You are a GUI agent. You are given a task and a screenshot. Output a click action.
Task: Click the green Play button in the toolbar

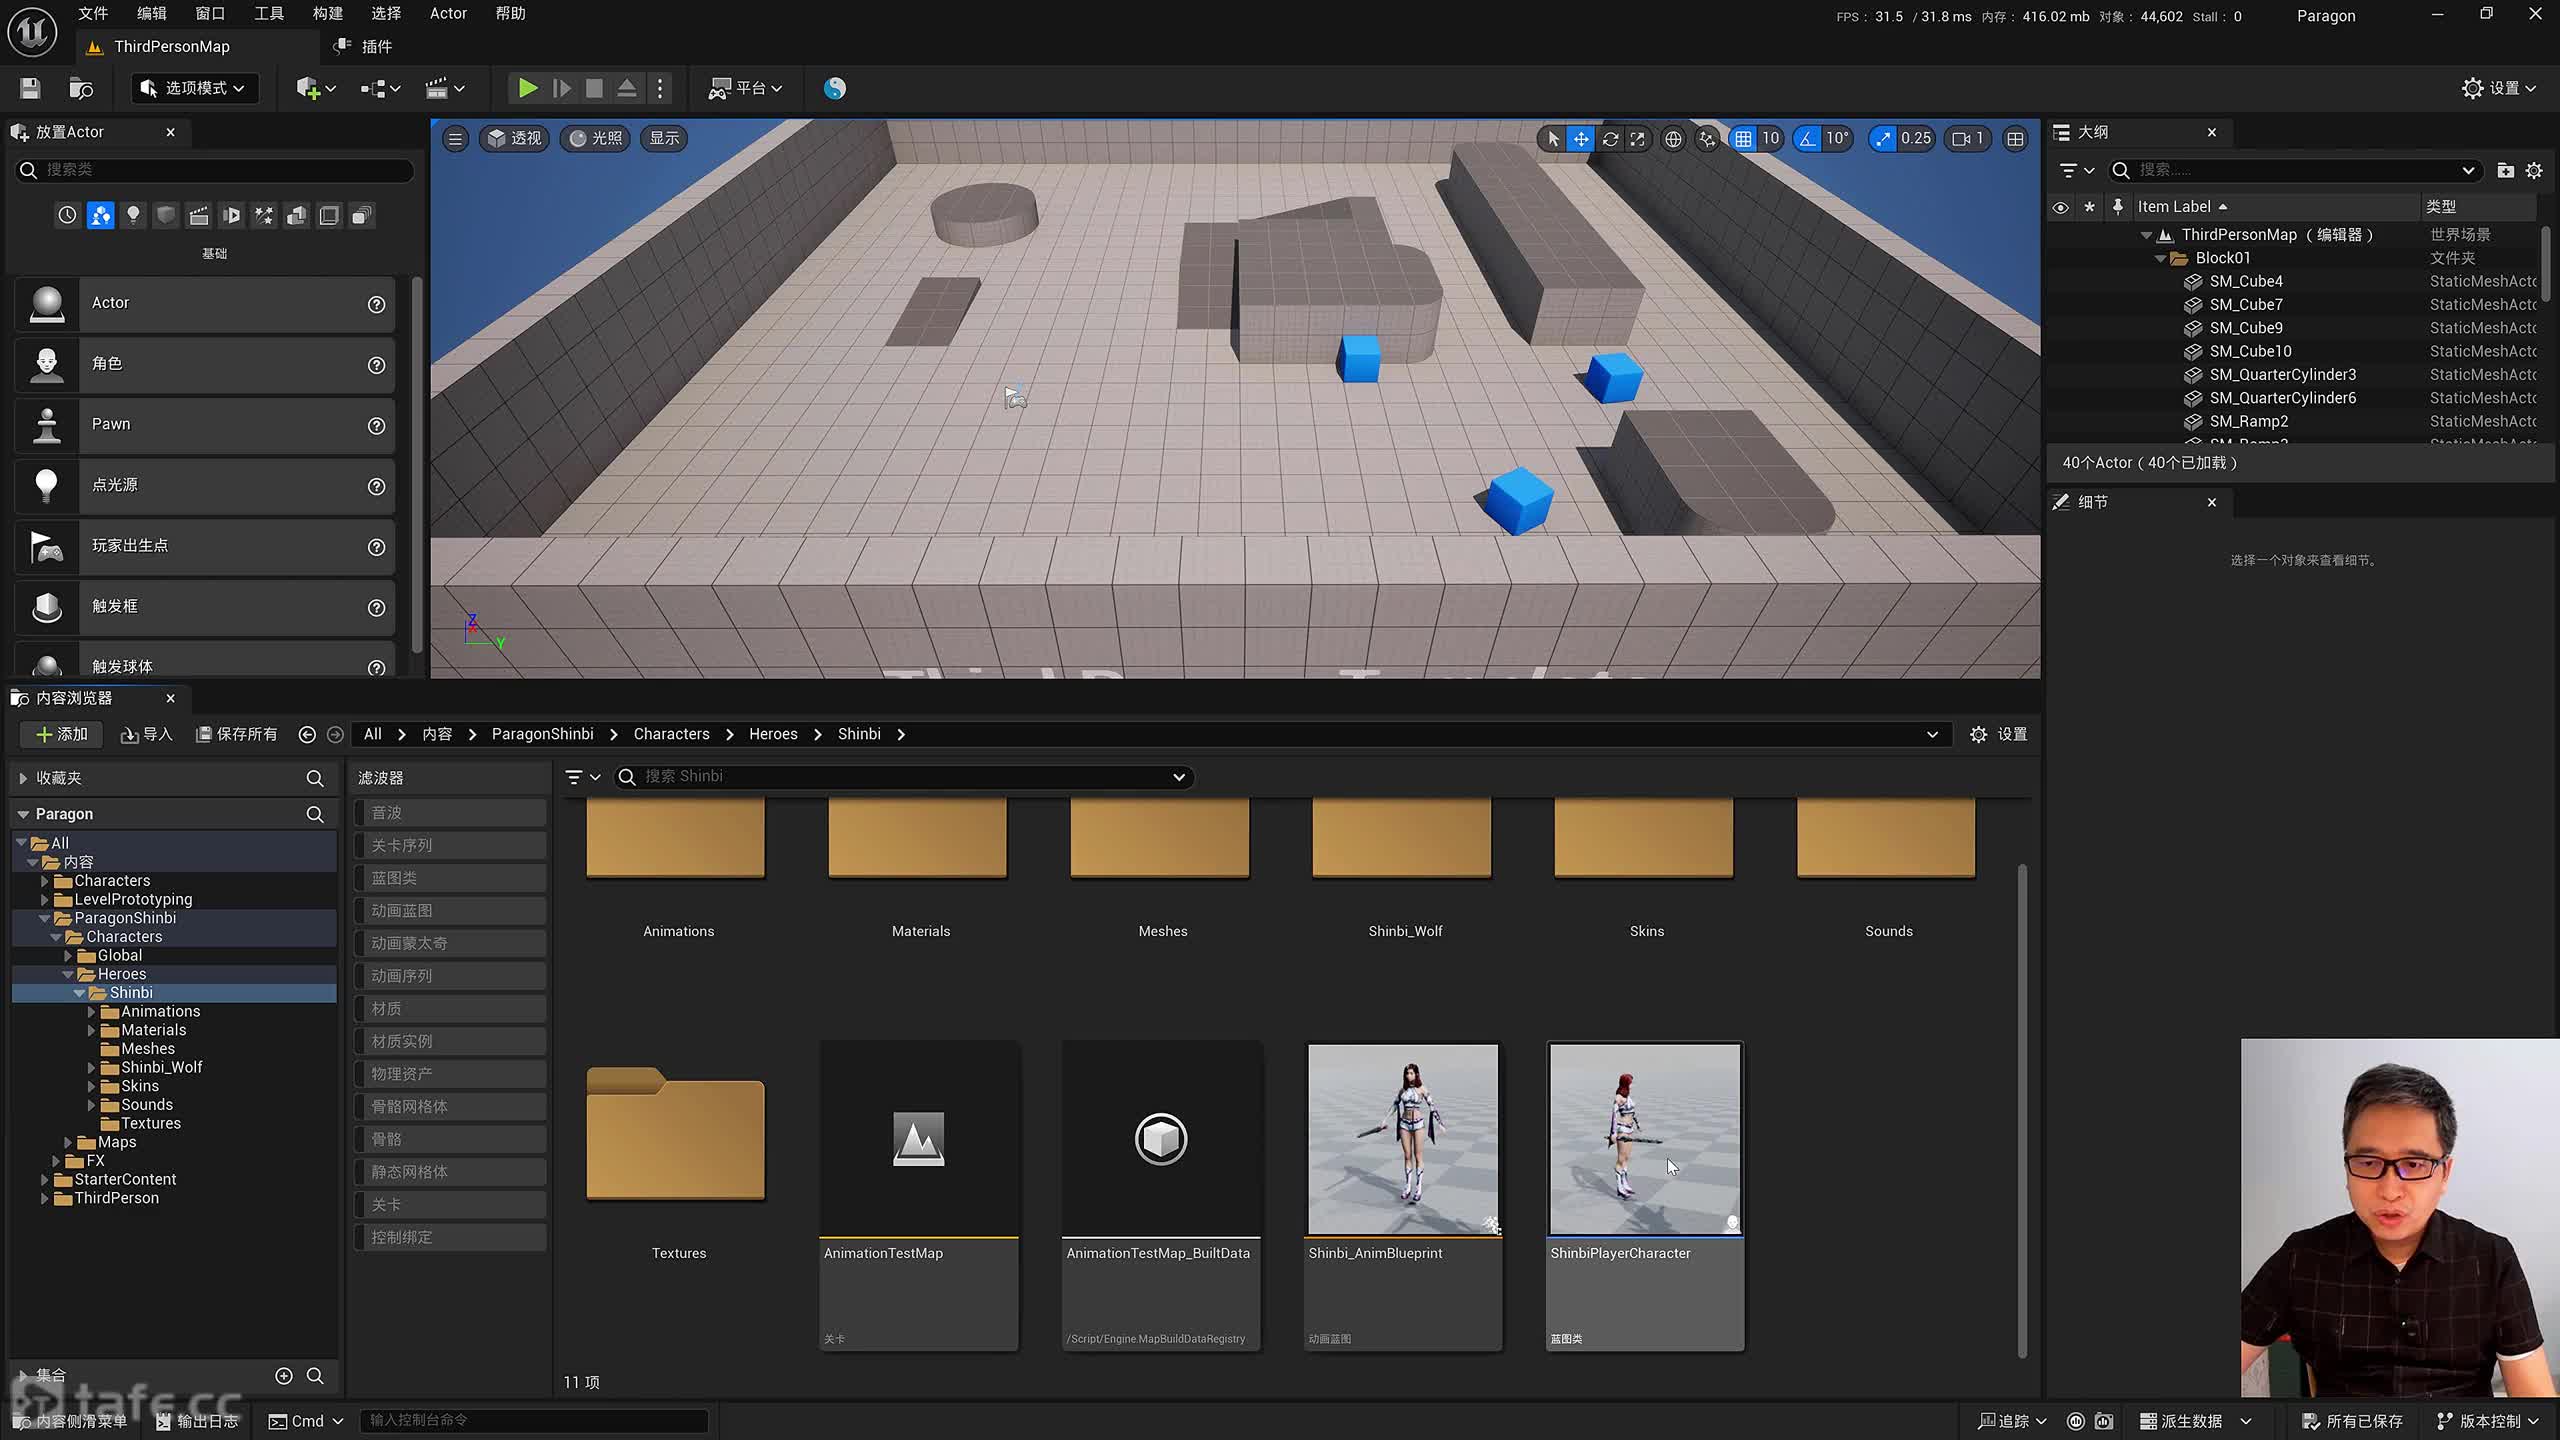[x=527, y=88]
